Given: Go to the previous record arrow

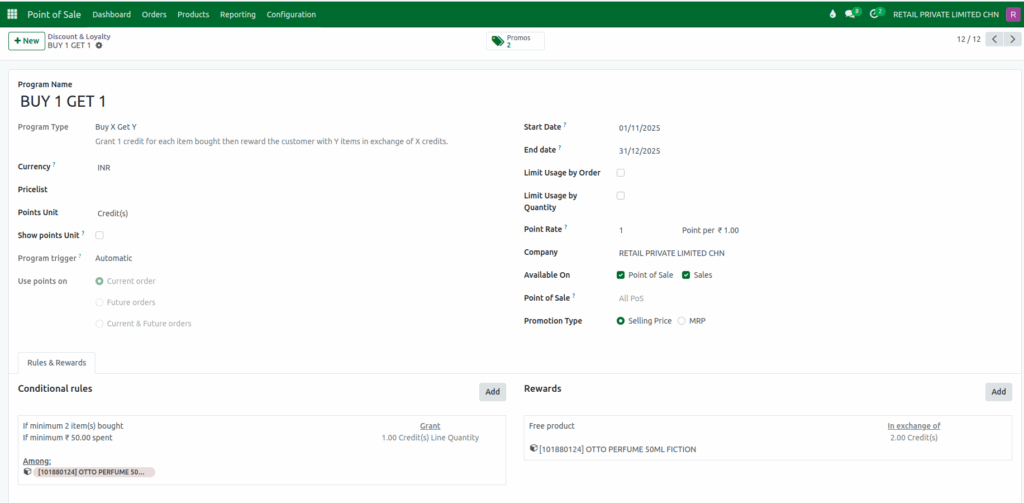Looking at the screenshot, I should tap(994, 40).
